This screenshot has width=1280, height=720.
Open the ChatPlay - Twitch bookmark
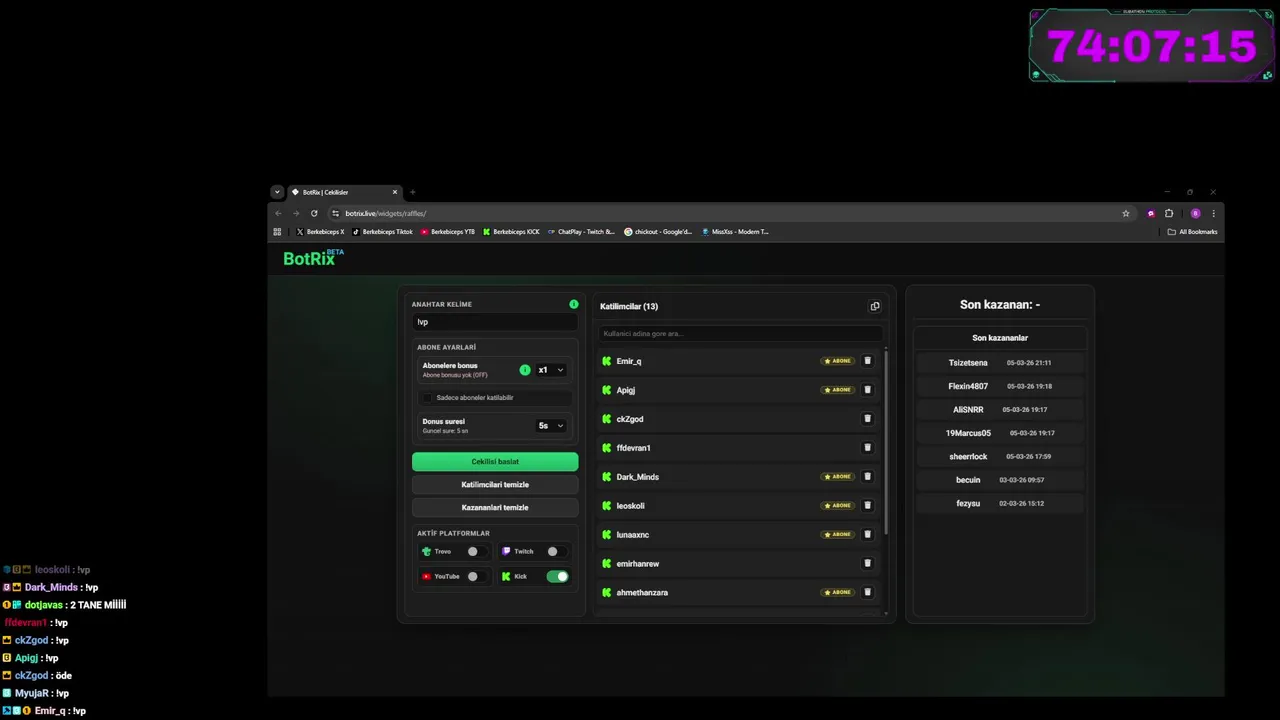pyautogui.click(x=581, y=231)
